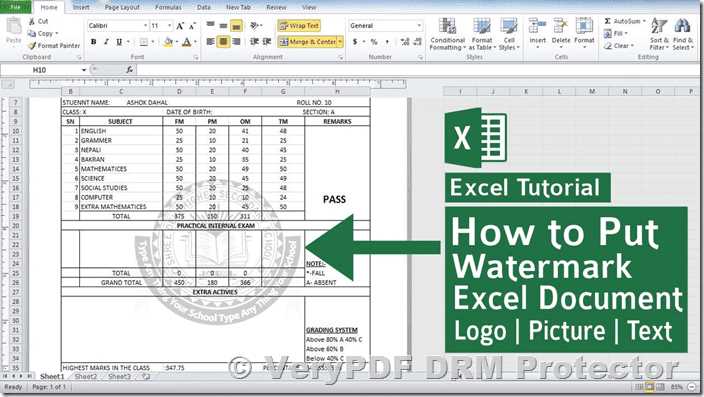Click Increase Indent icon
Screen dimensions: 704x397
(267, 42)
